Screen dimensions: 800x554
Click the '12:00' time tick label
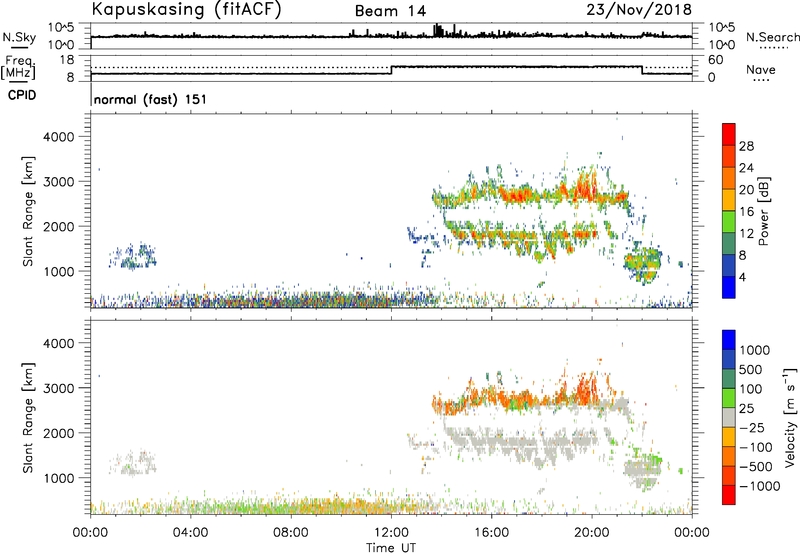[391, 533]
